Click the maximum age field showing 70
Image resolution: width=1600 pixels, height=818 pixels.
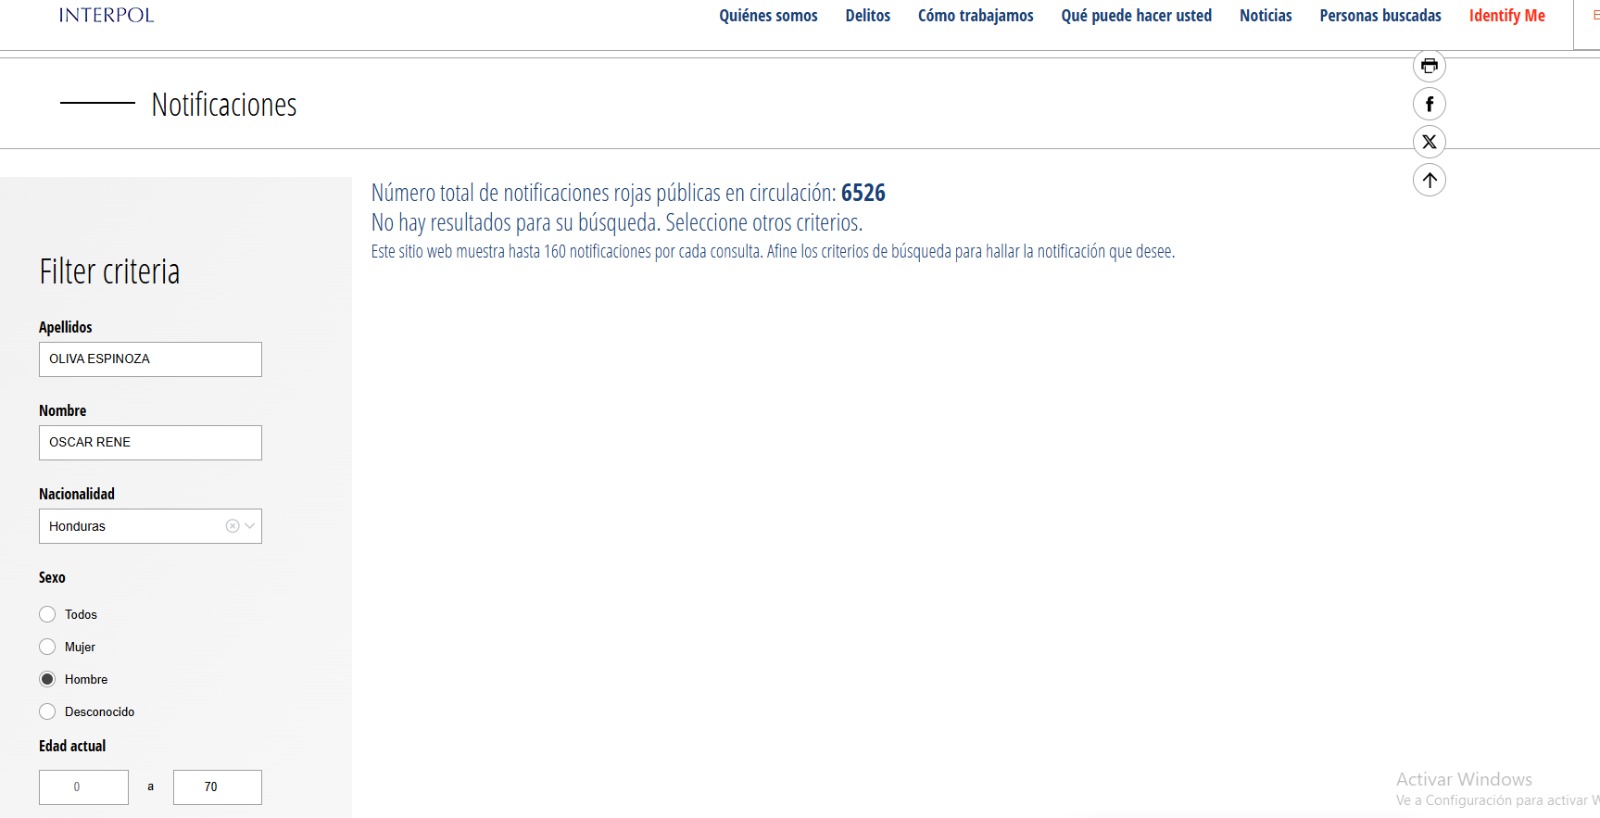click(217, 787)
